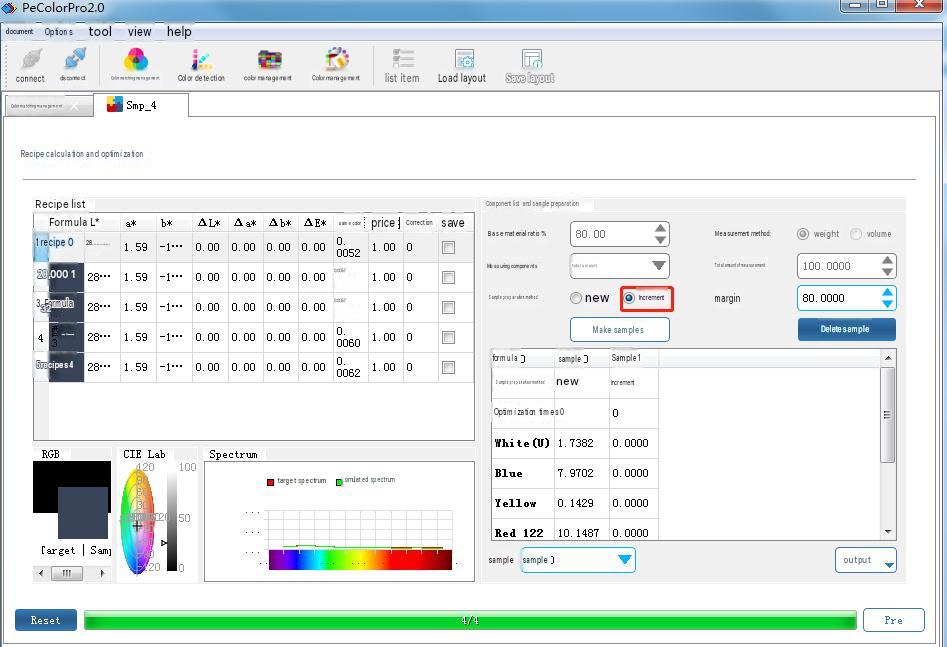
Task: Click the rainbow spectrum chart
Action: pos(360,559)
